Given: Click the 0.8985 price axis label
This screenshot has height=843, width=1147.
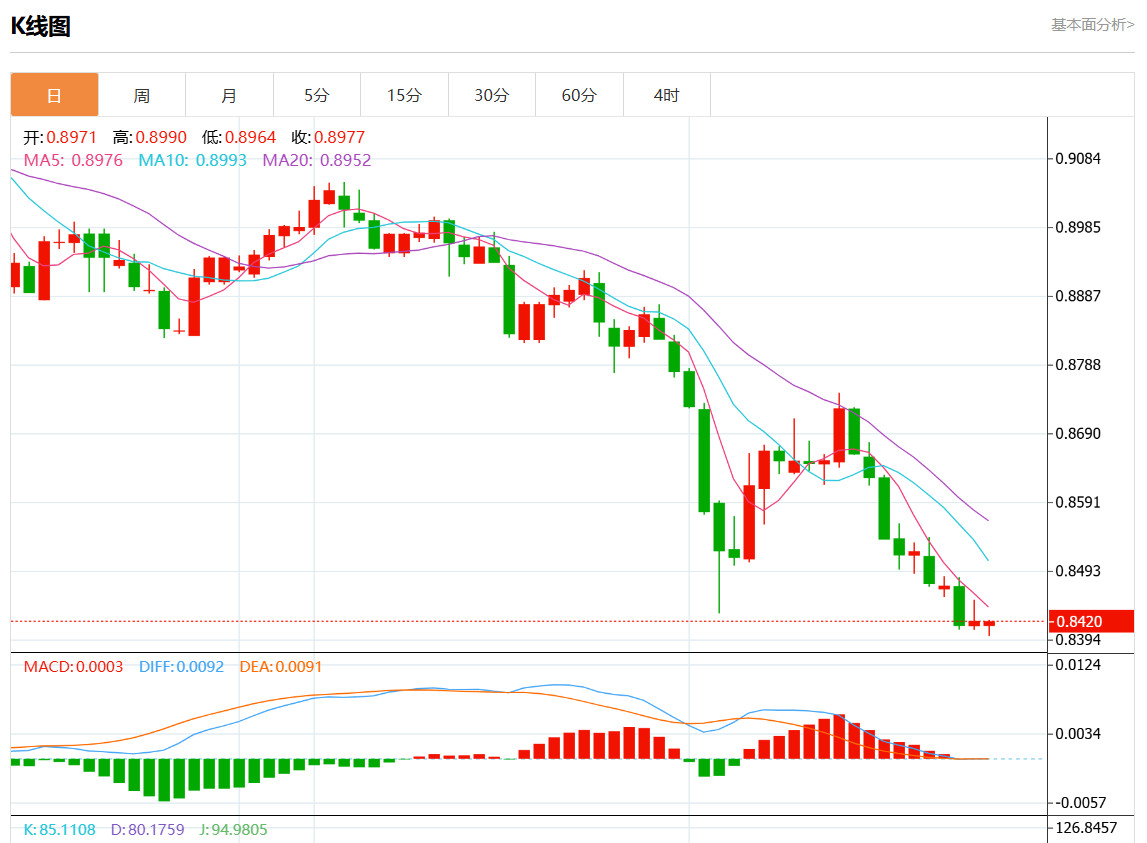Looking at the screenshot, I should tap(1078, 228).
